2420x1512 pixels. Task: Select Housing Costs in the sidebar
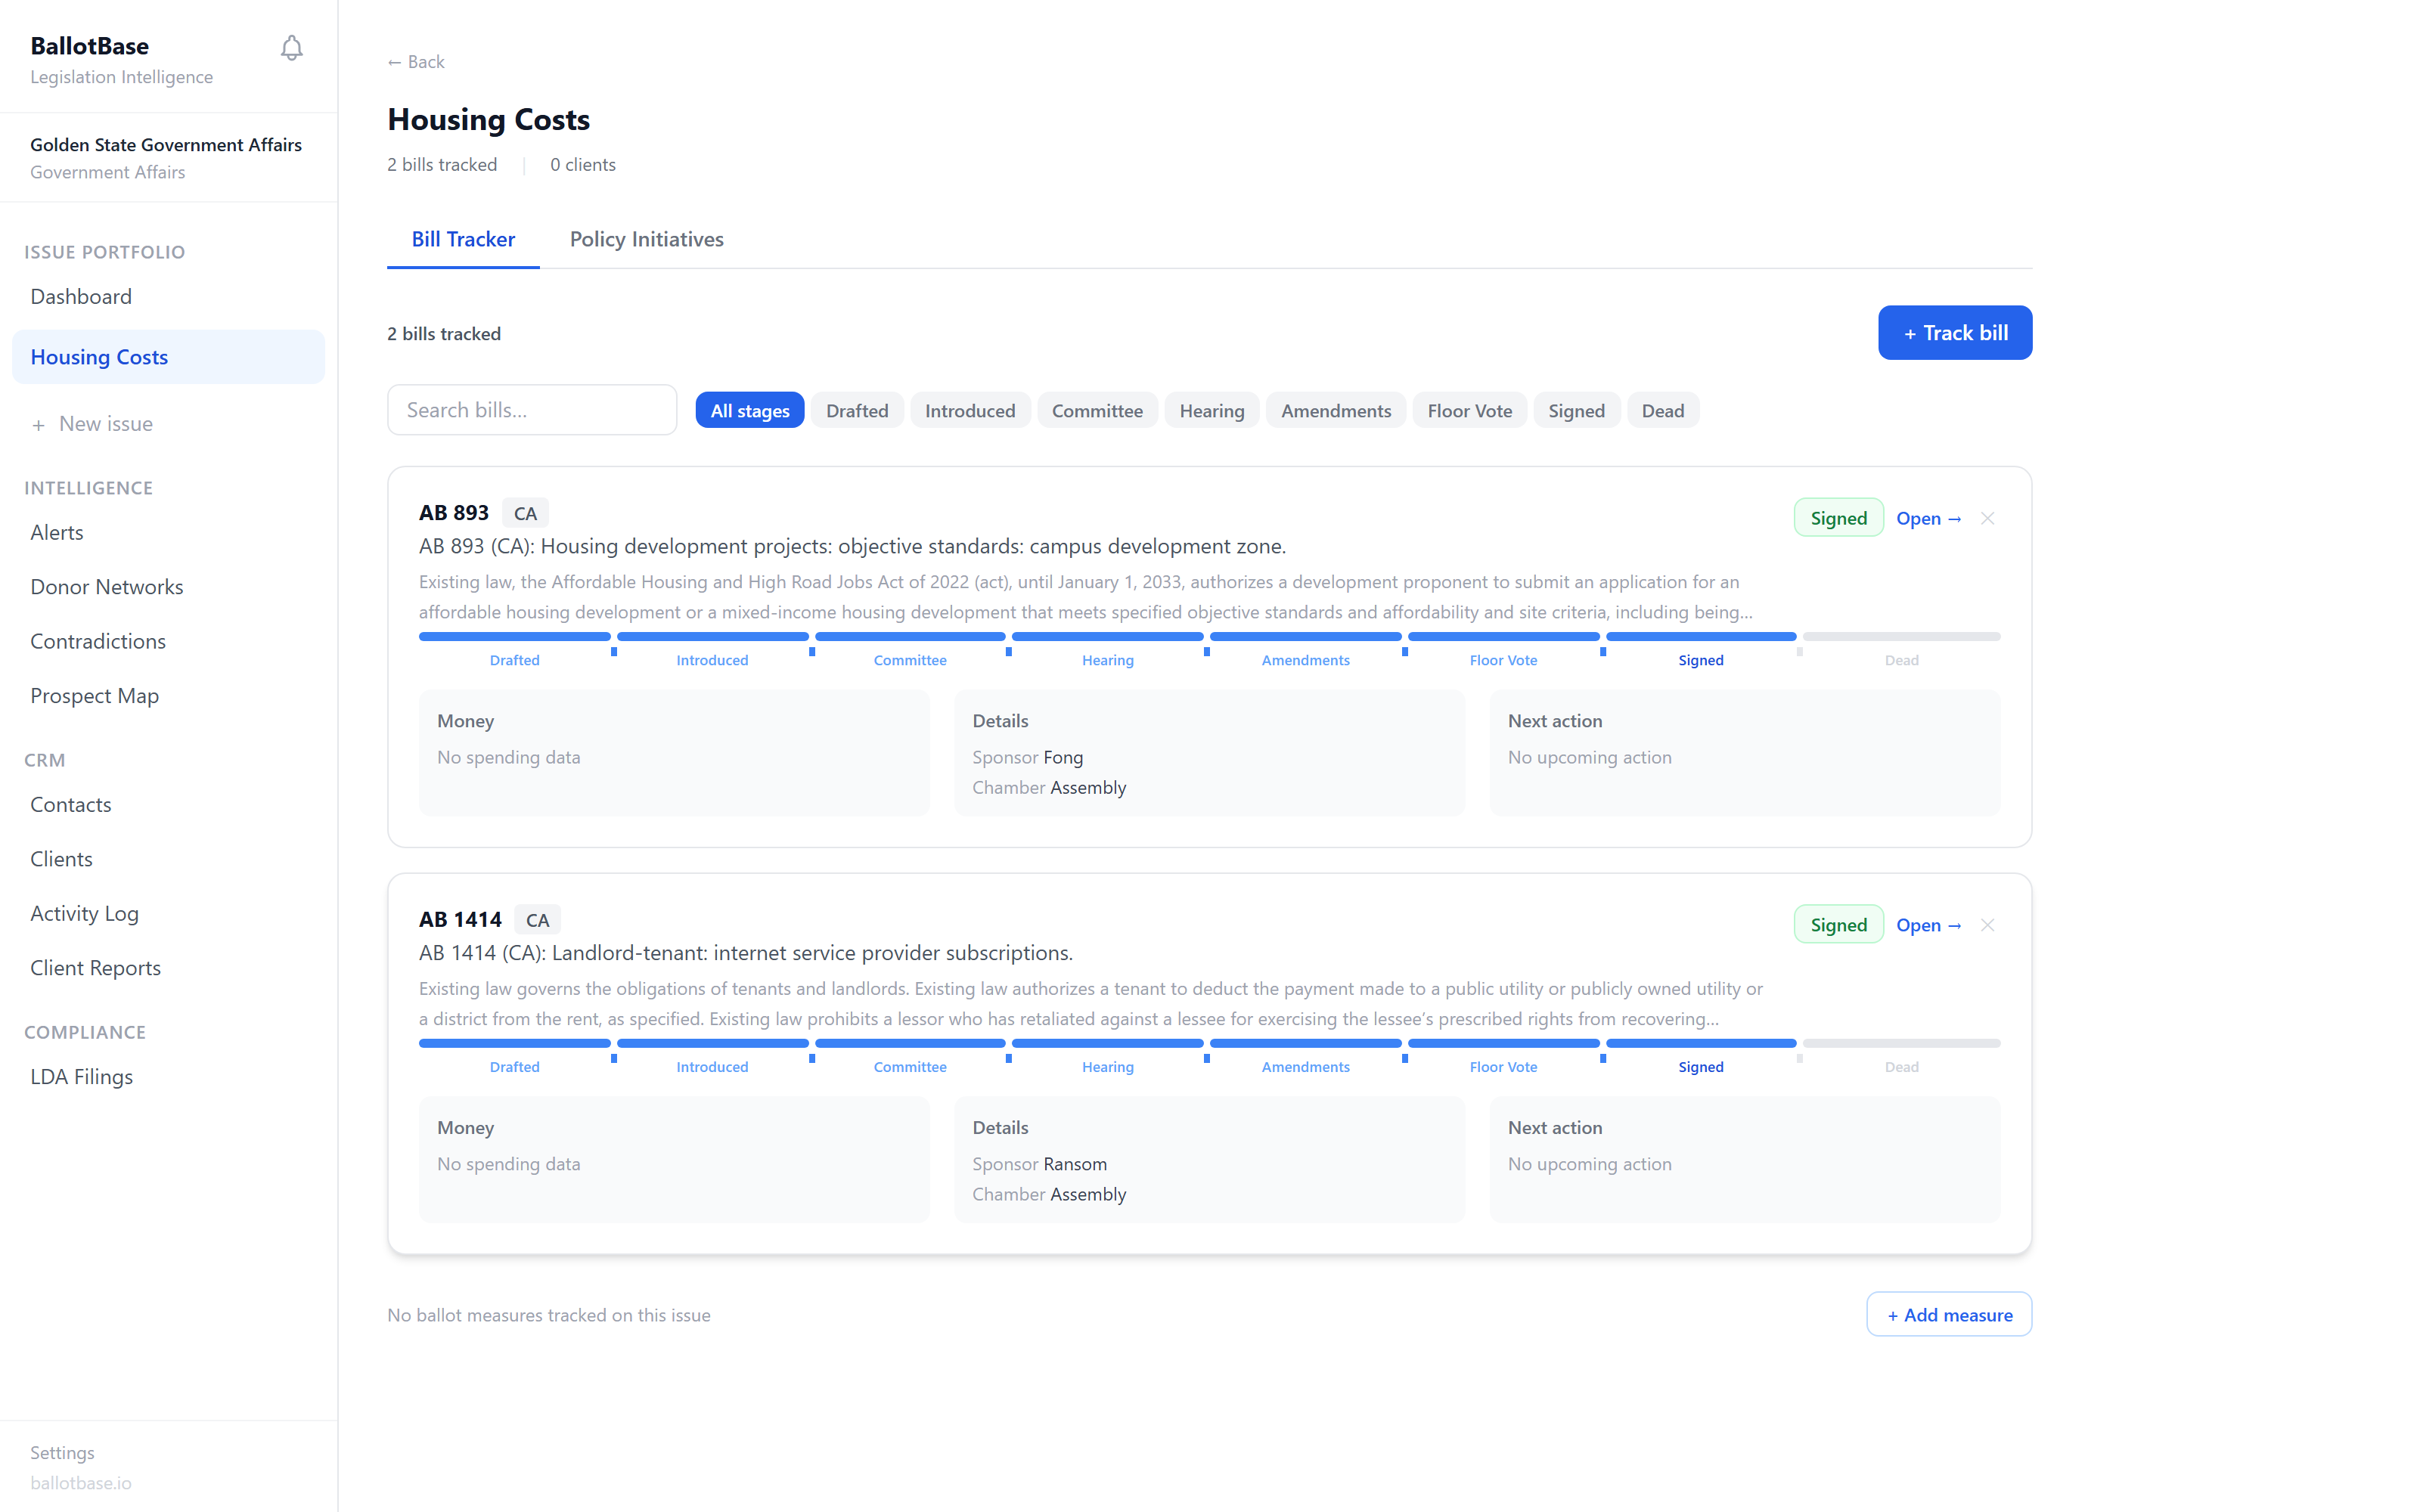point(168,357)
